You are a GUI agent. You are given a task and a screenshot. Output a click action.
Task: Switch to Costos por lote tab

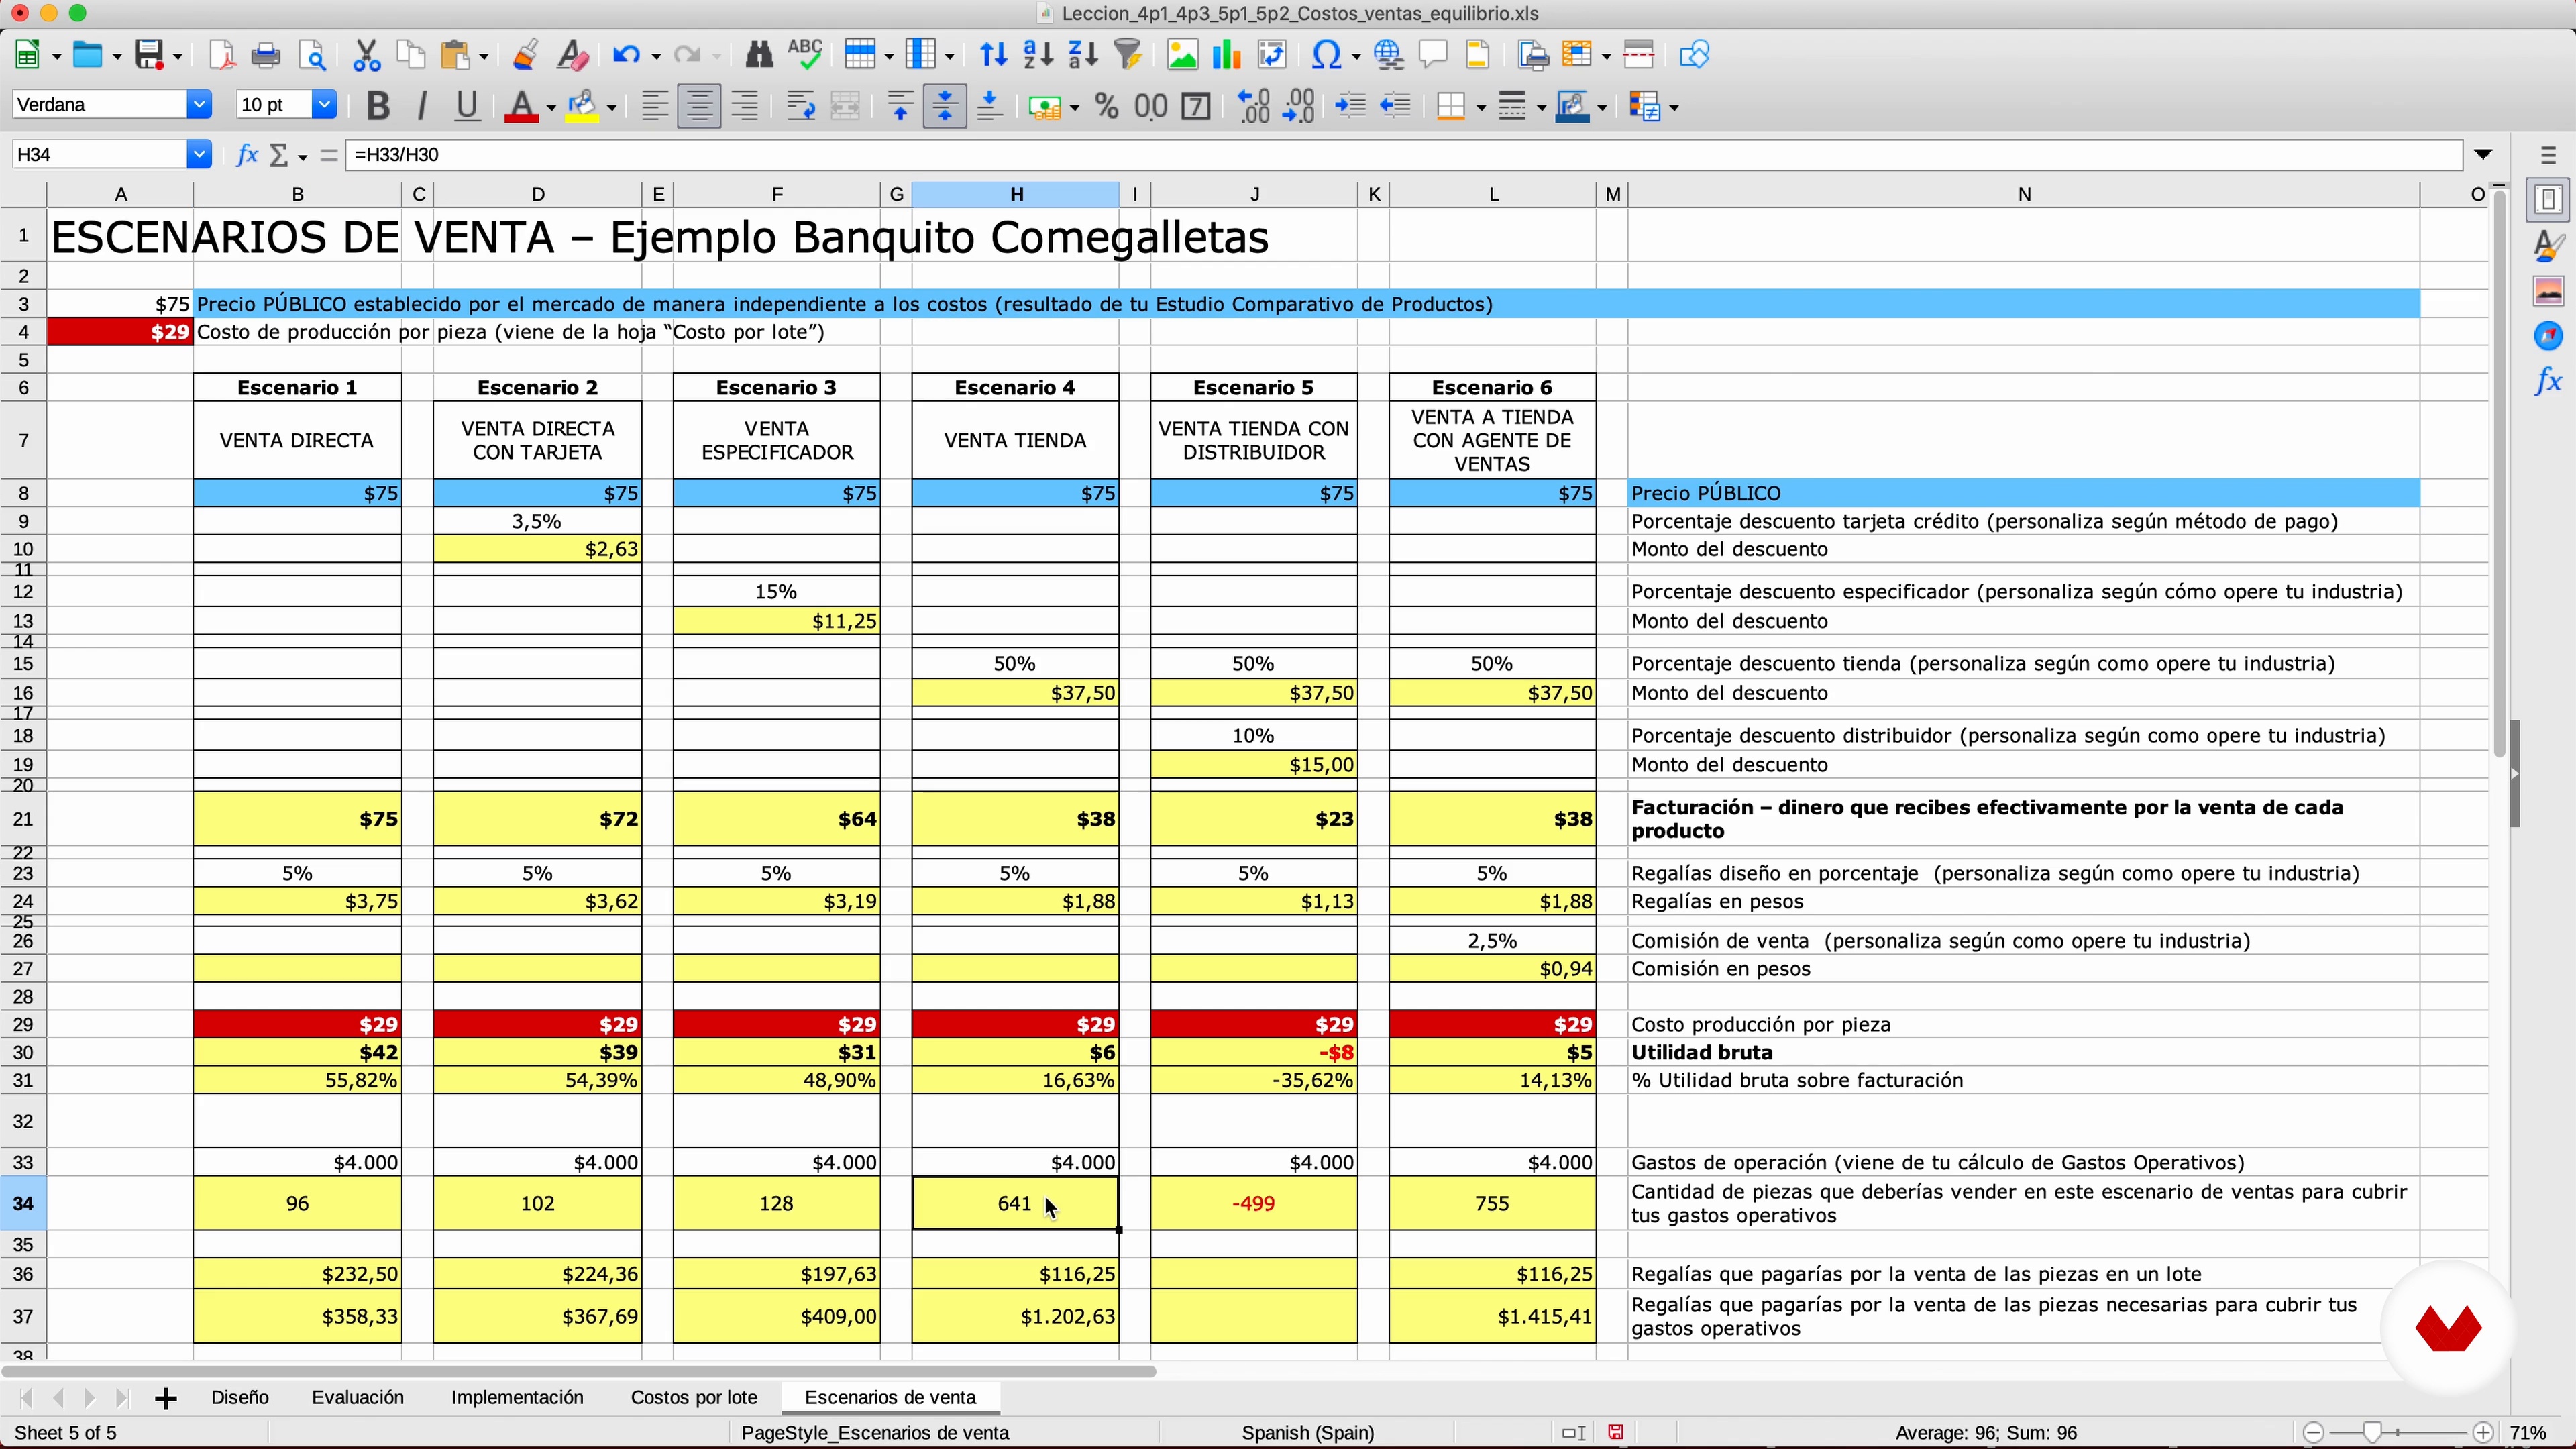[x=694, y=1397]
